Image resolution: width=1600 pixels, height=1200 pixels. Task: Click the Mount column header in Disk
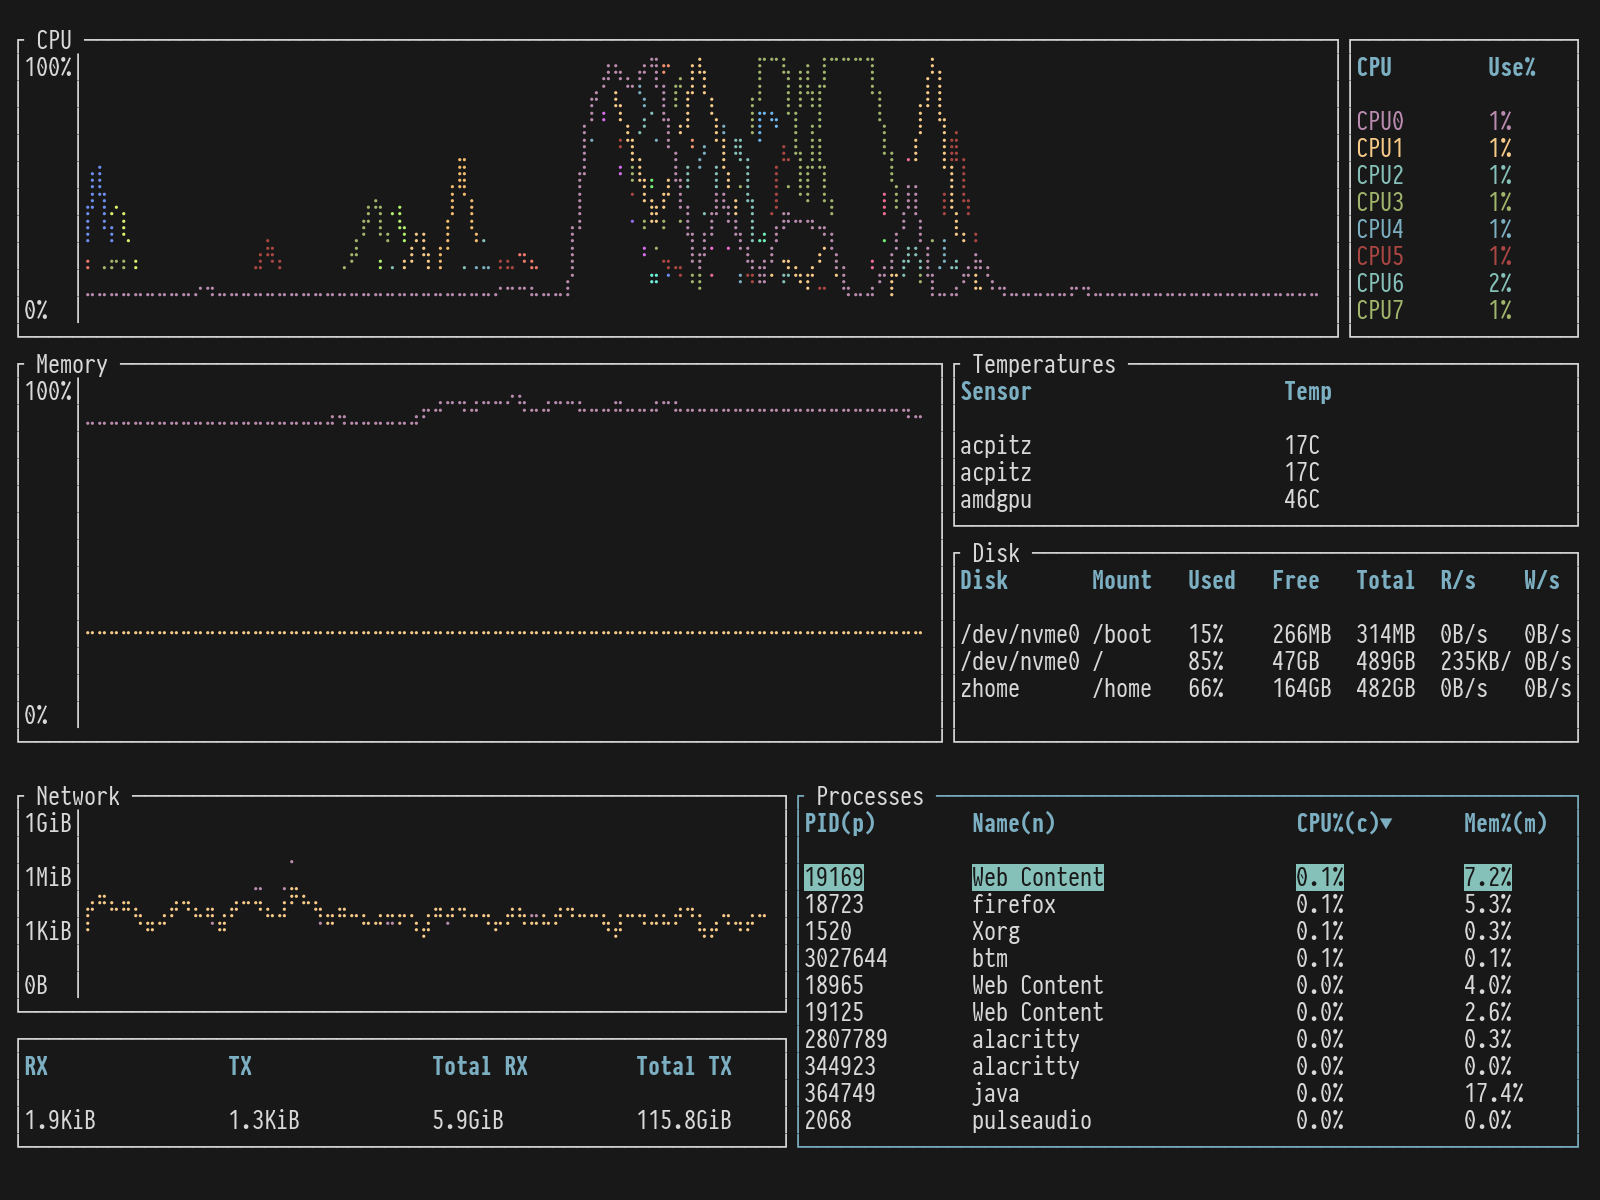[1122, 580]
